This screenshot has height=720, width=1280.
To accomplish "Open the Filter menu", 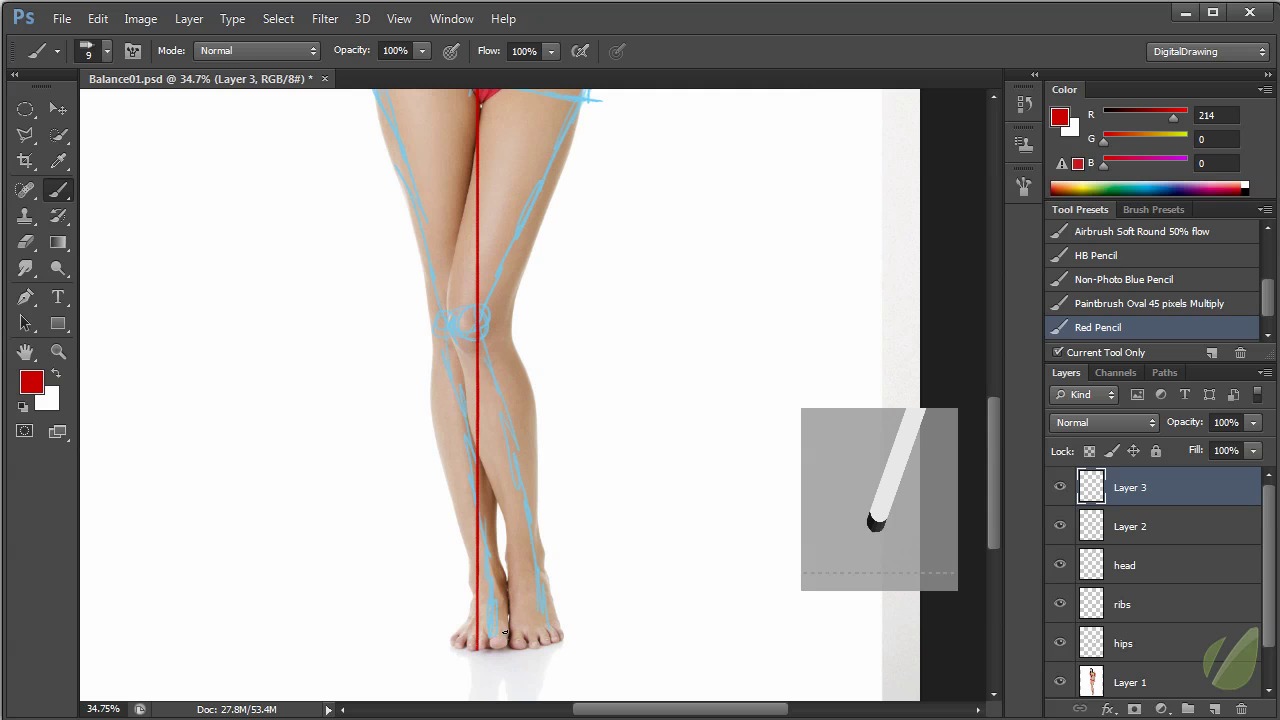I will 324,19.
